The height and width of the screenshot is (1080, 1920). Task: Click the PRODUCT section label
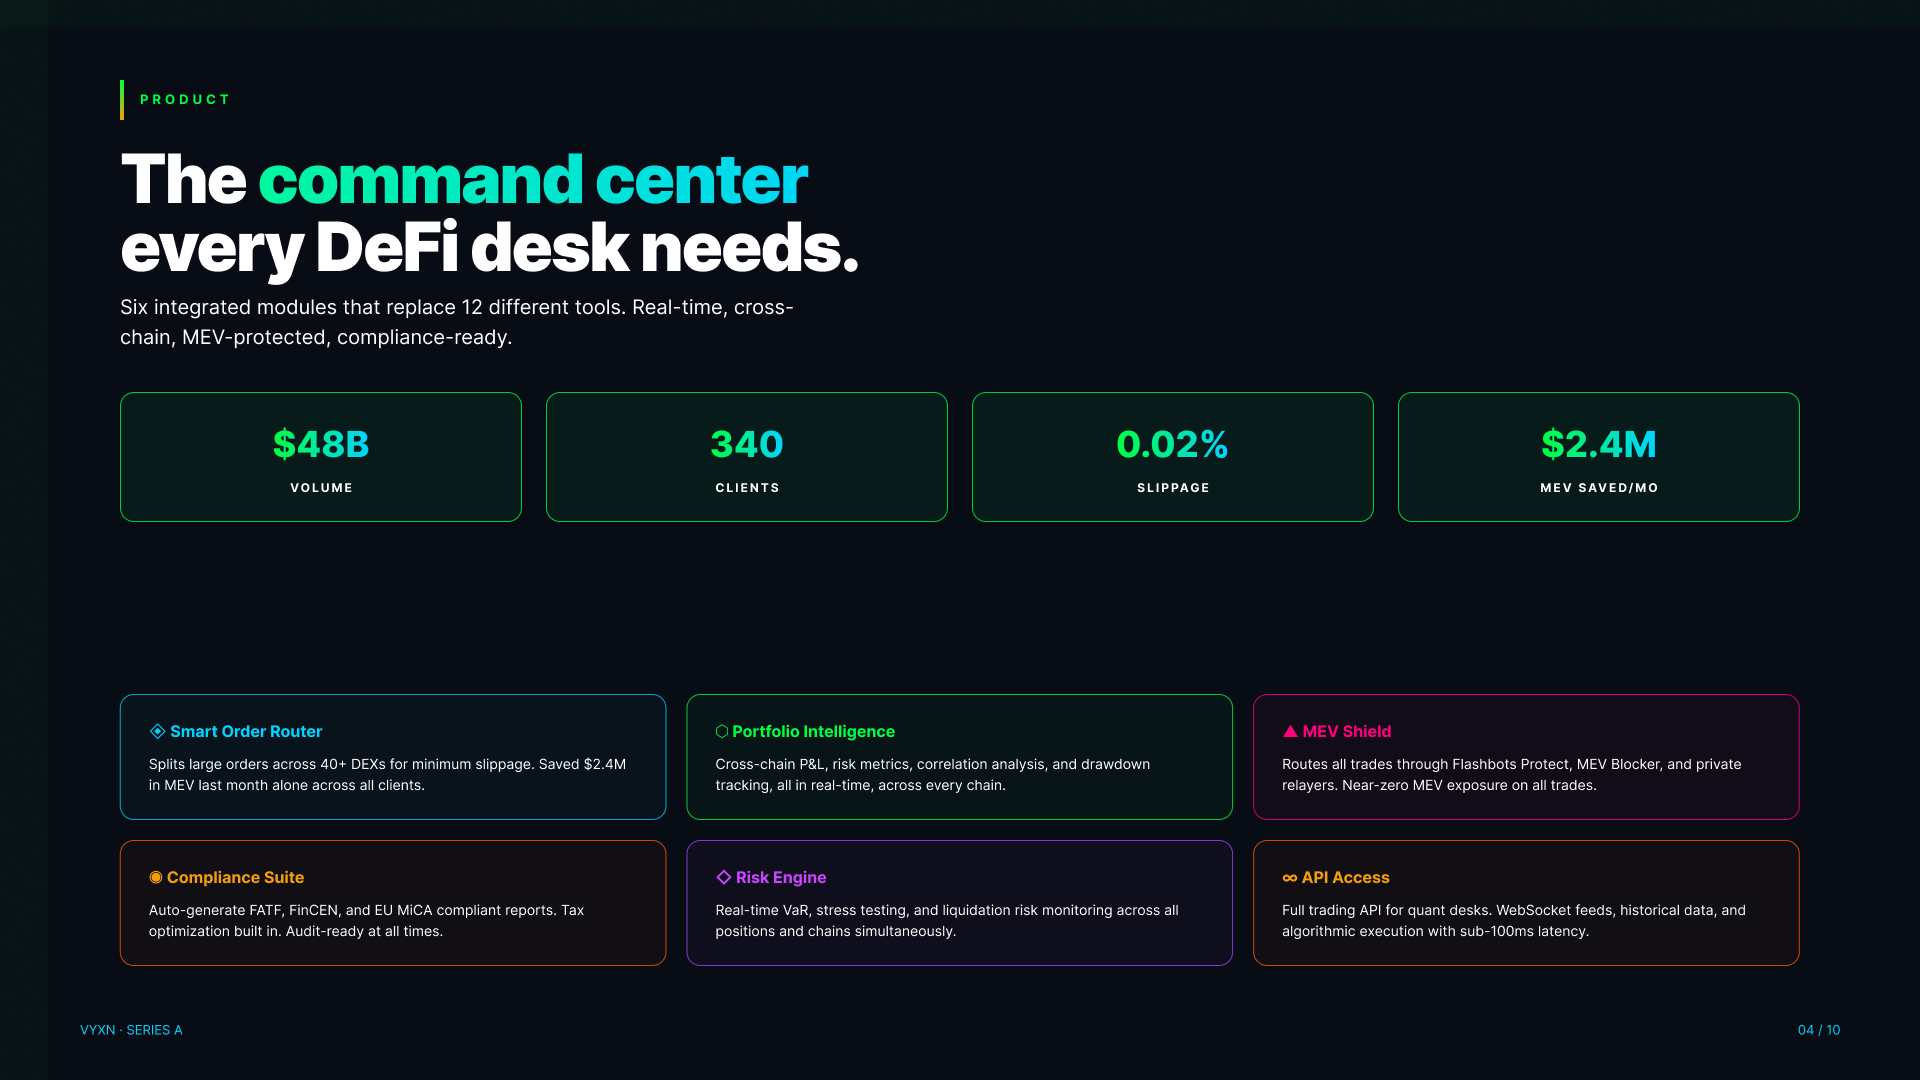[x=185, y=100]
